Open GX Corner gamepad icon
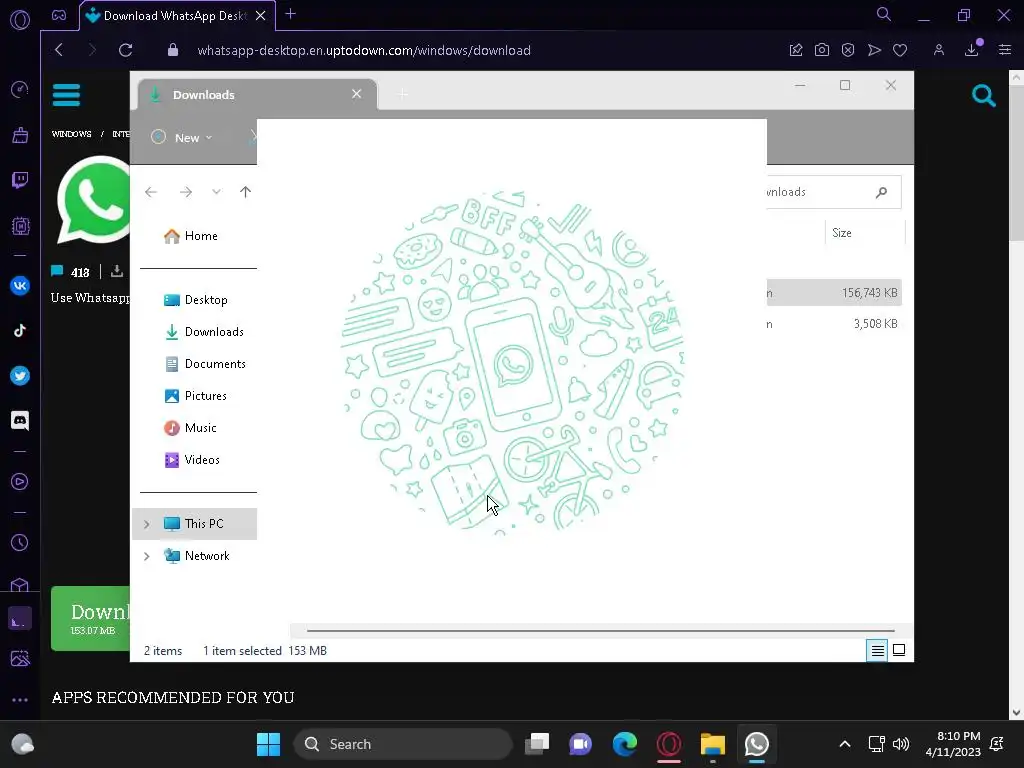1024x768 pixels. [x=59, y=15]
